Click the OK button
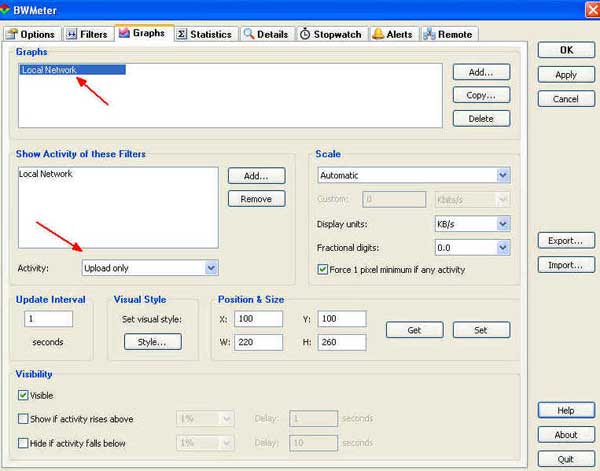 click(566, 50)
